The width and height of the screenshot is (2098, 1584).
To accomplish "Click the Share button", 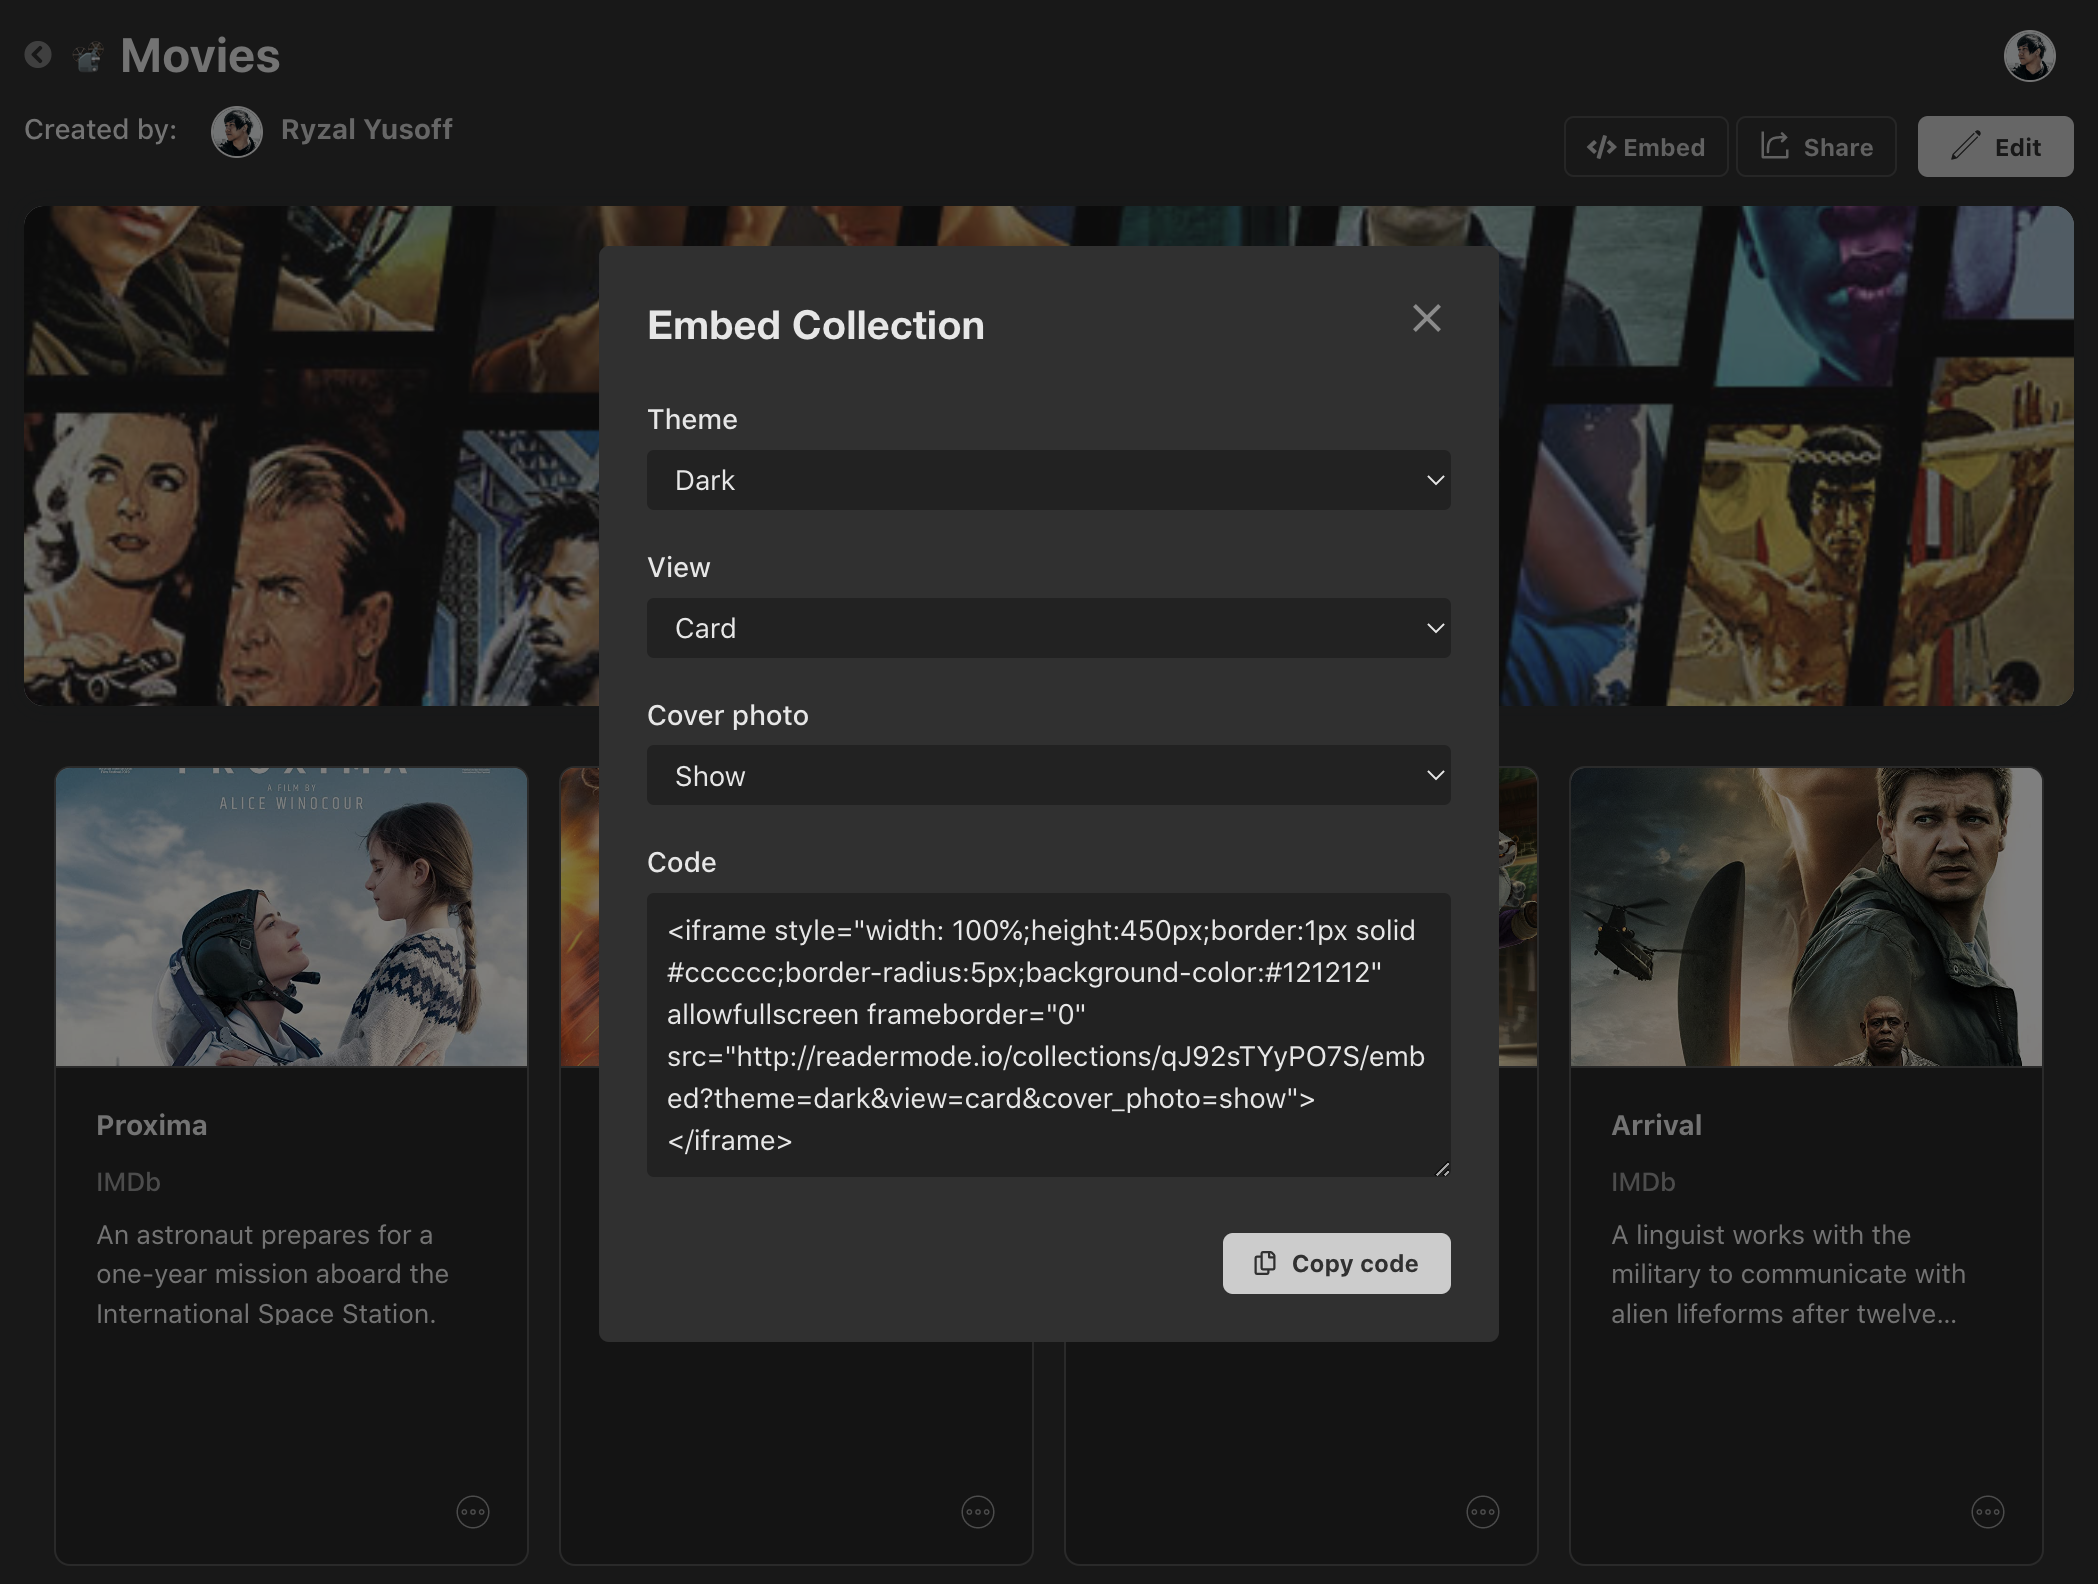I will (x=1816, y=147).
